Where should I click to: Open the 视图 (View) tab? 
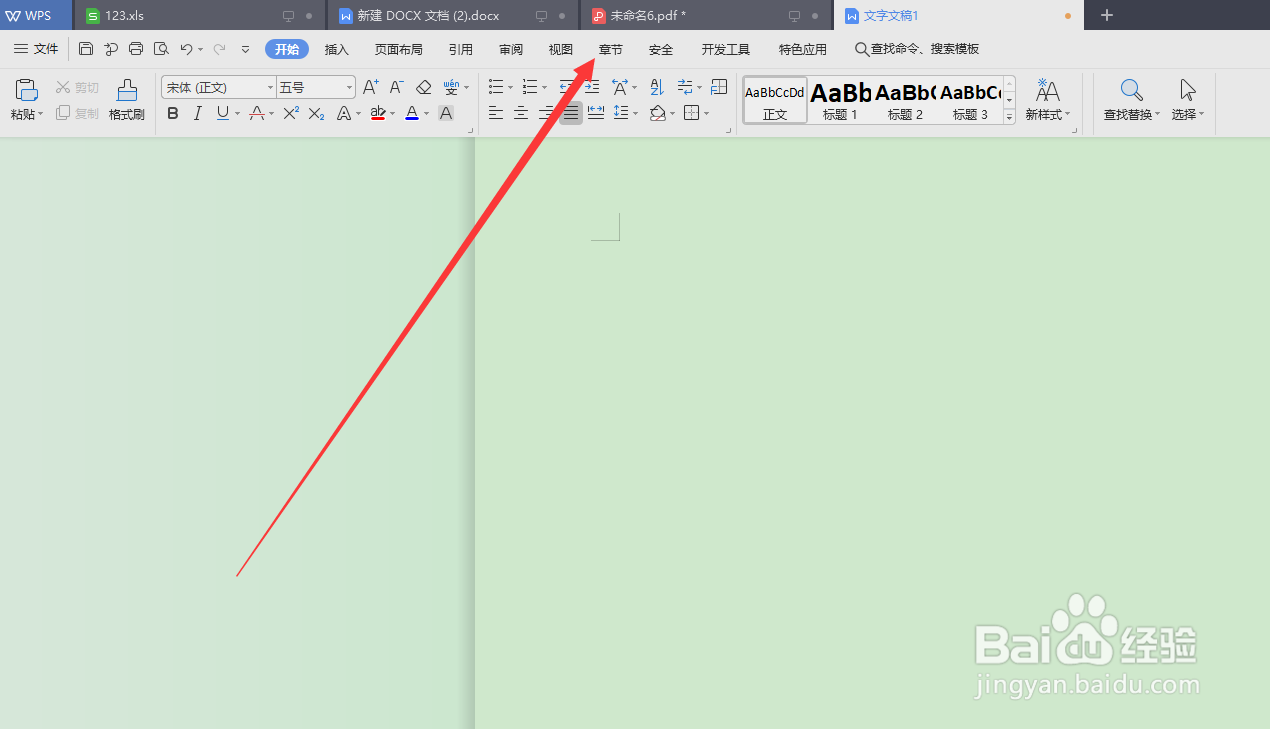pyautogui.click(x=561, y=49)
